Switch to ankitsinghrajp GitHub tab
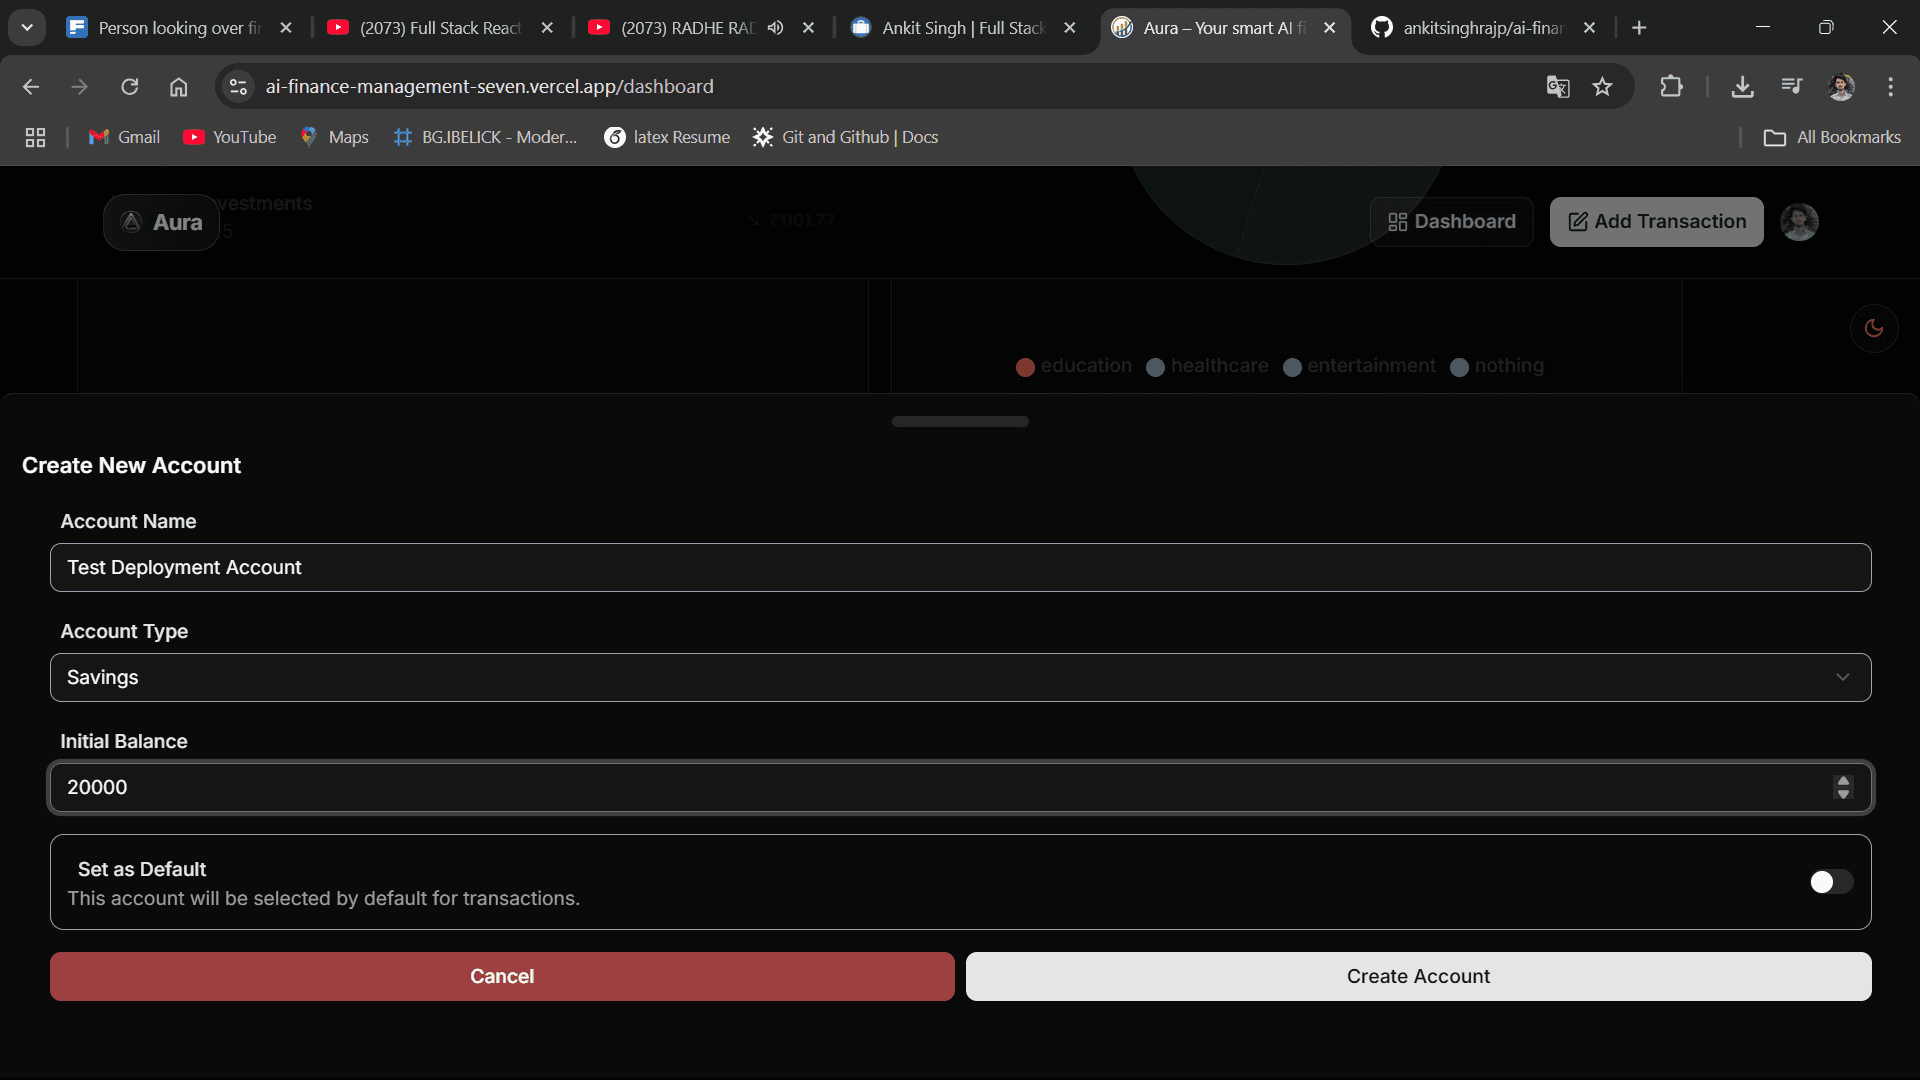 [1480, 28]
